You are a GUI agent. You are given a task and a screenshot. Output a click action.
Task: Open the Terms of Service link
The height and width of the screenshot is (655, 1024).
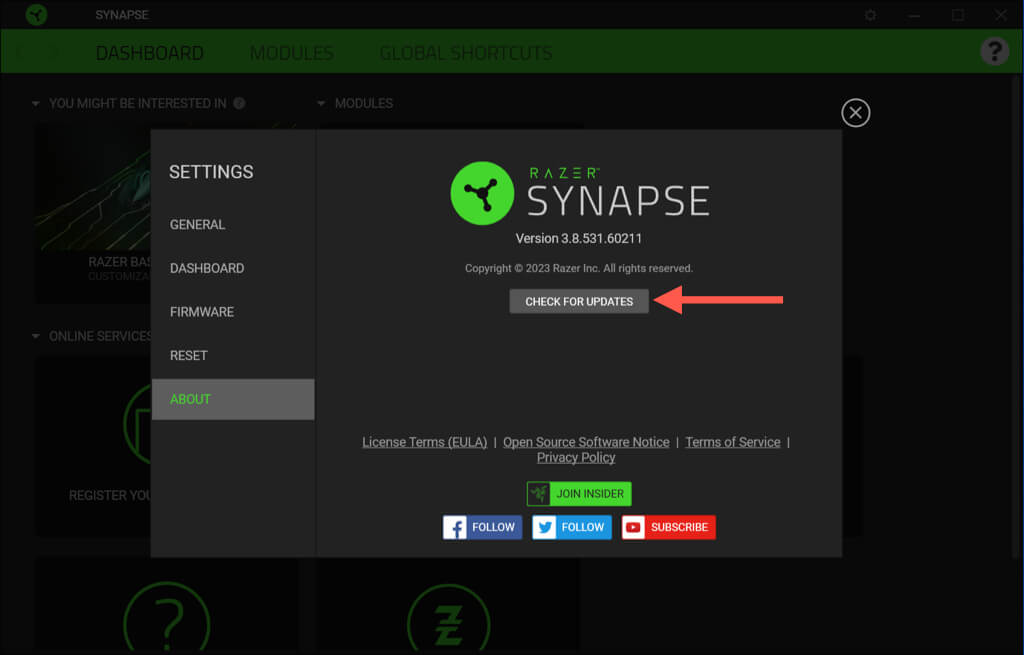coord(733,442)
